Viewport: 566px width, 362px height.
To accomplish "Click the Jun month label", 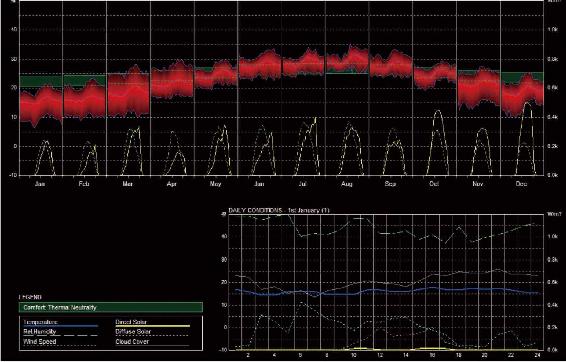I will (x=259, y=184).
